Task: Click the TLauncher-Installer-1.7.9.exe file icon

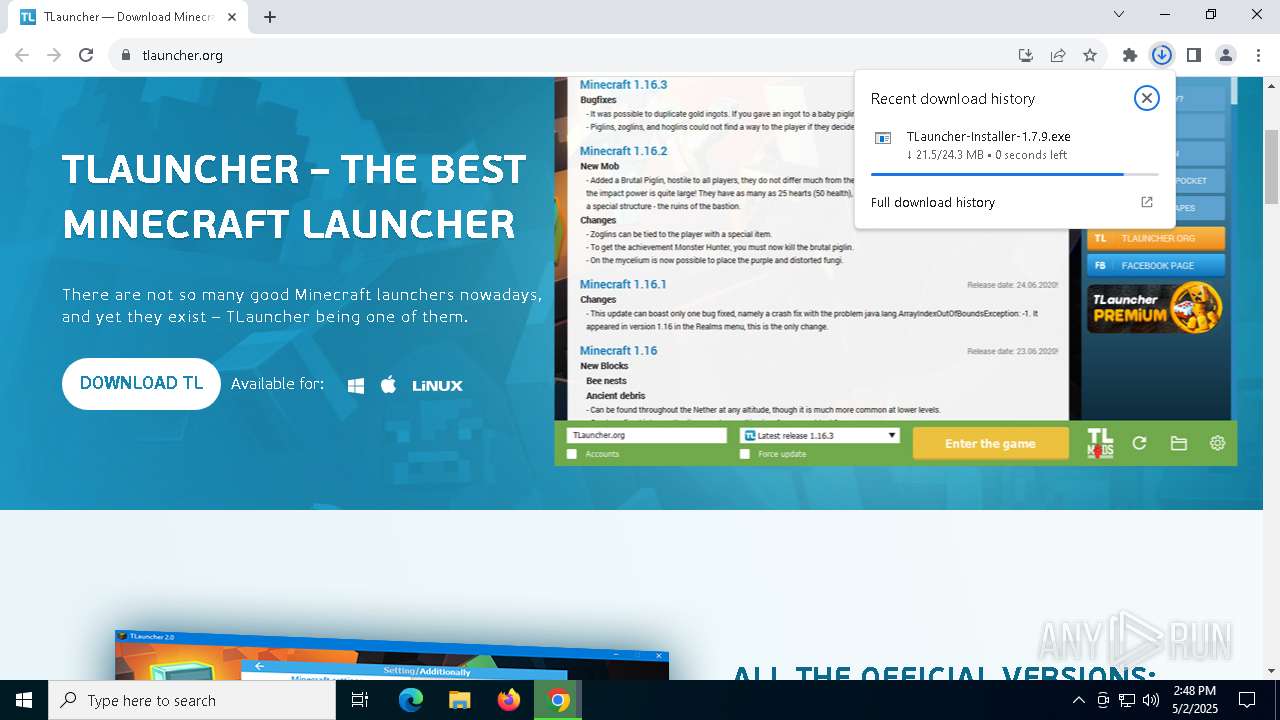Action: (x=883, y=138)
